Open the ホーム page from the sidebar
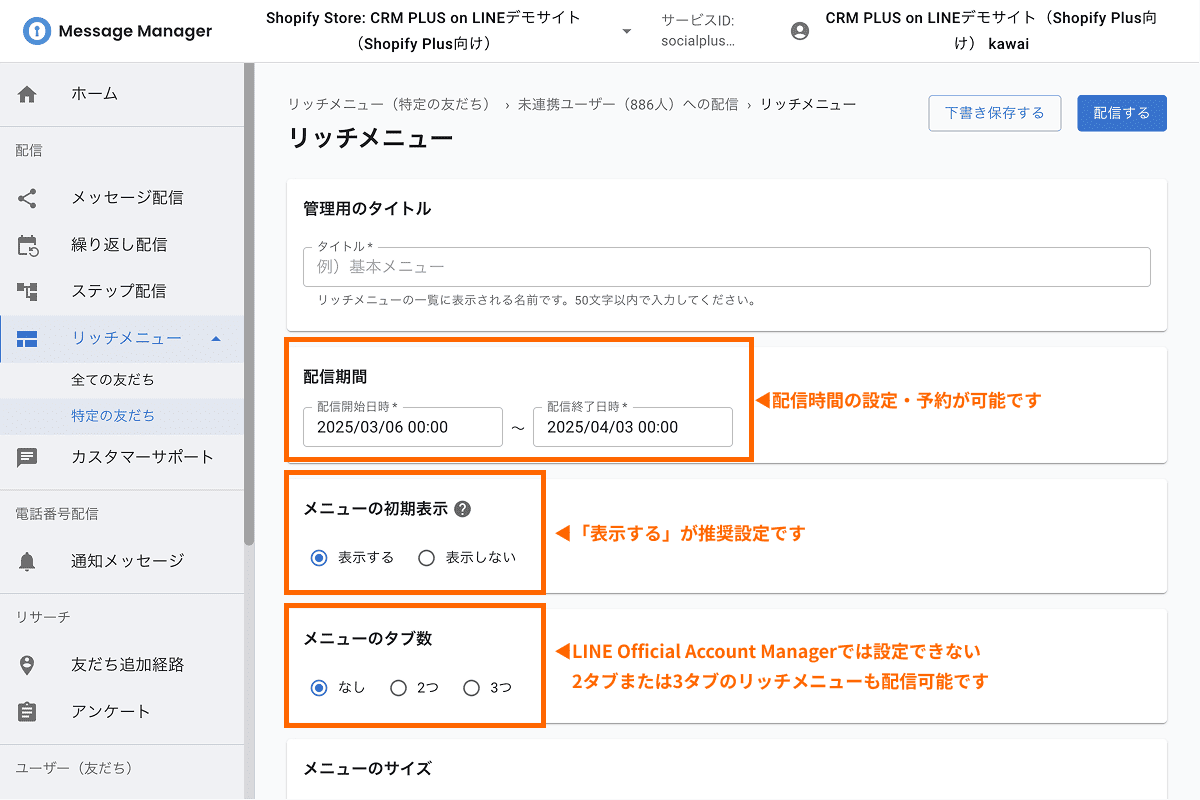This screenshot has width=1200, height=800. coord(27,94)
